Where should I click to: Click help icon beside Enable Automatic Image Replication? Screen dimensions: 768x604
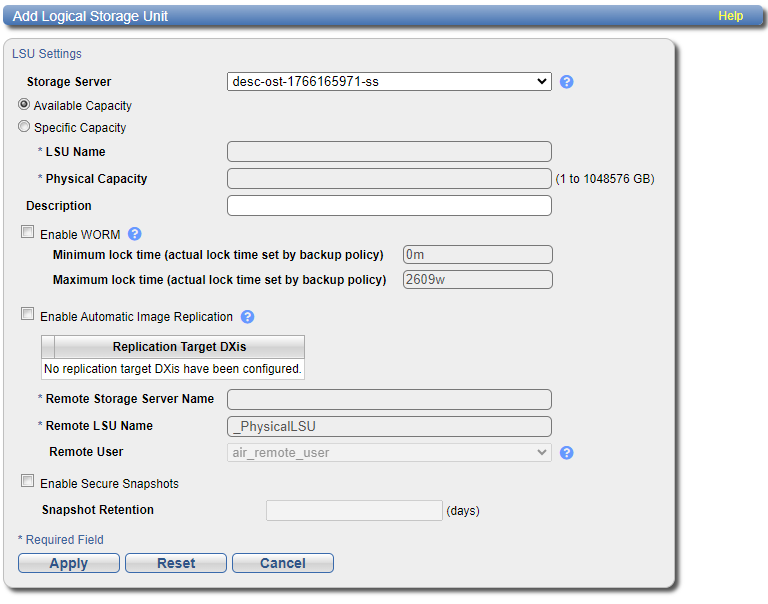(x=248, y=317)
